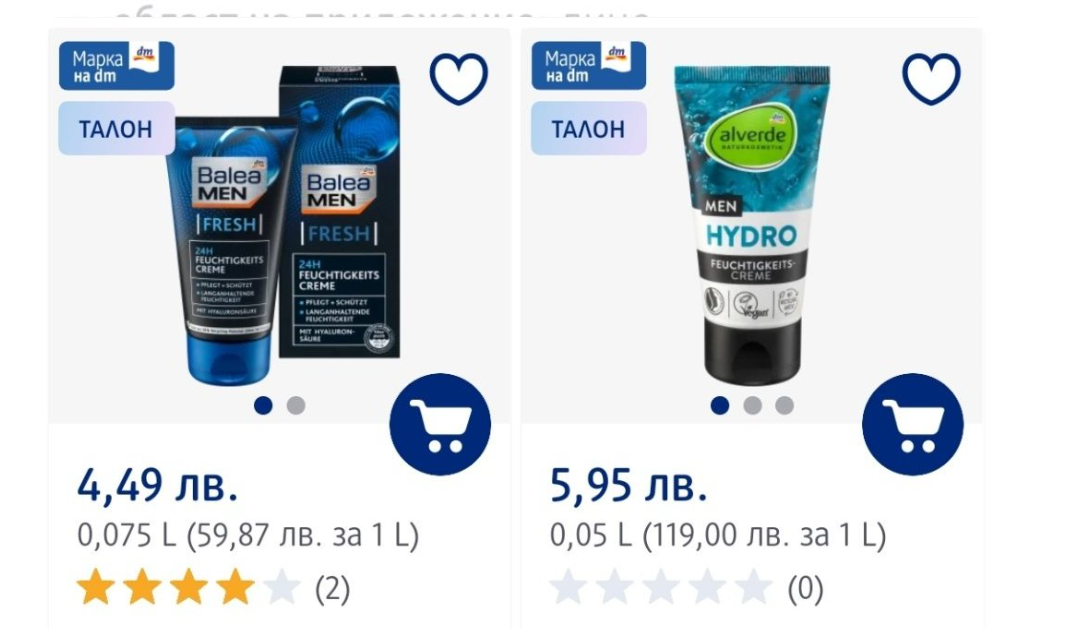1080x629 pixels.
Task: Open the 4,49 лв. price details
Action: [x=158, y=485]
